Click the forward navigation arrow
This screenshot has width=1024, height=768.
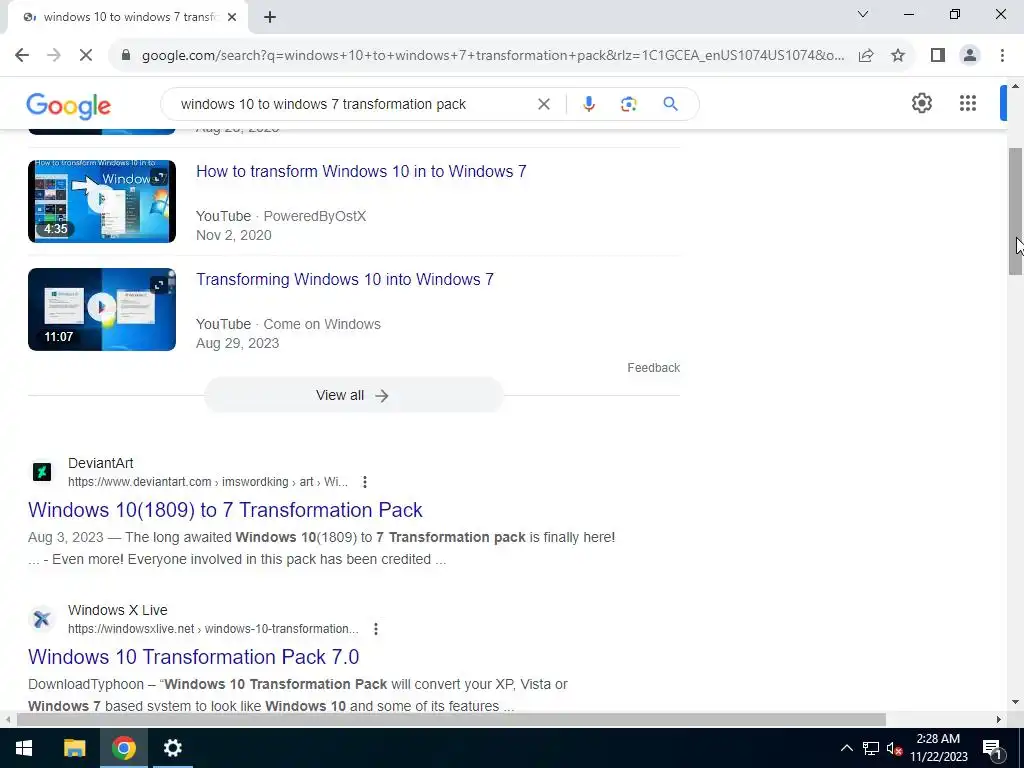tap(54, 55)
